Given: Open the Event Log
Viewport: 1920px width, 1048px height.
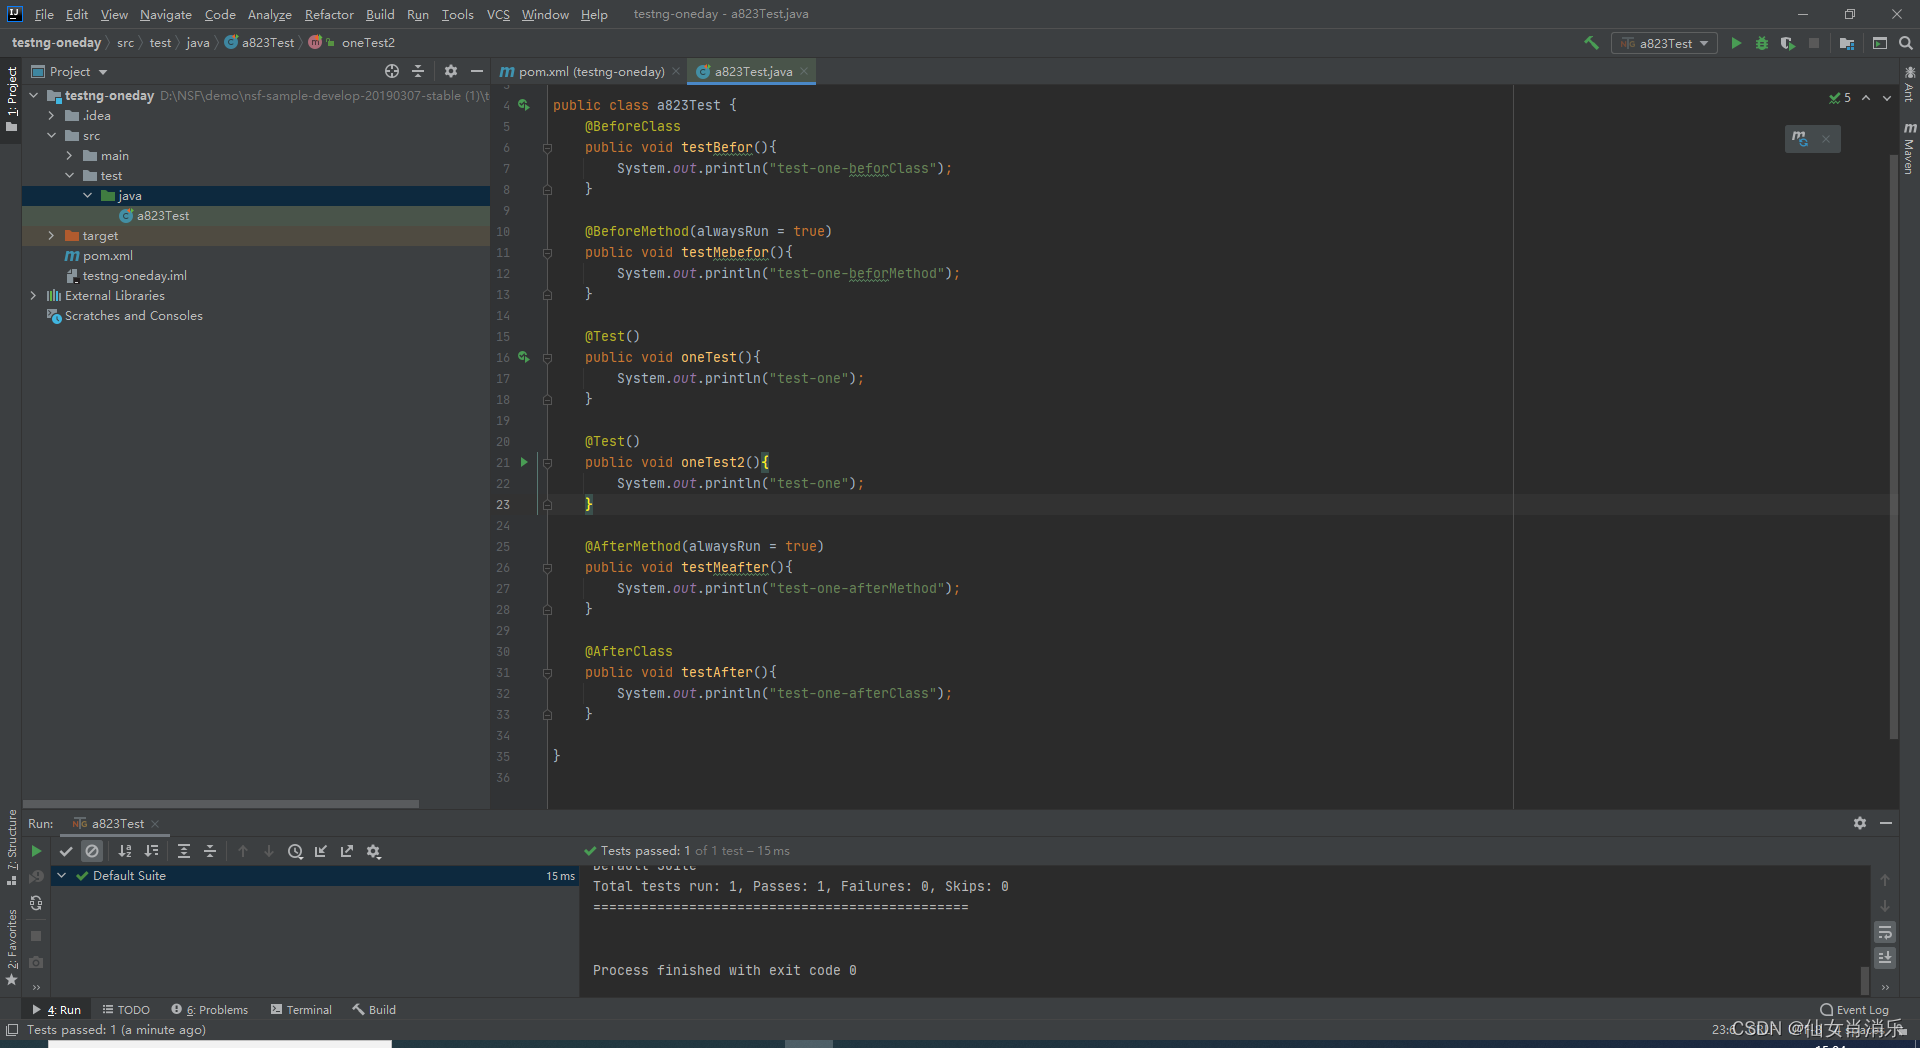Looking at the screenshot, I should (x=1855, y=1009).
